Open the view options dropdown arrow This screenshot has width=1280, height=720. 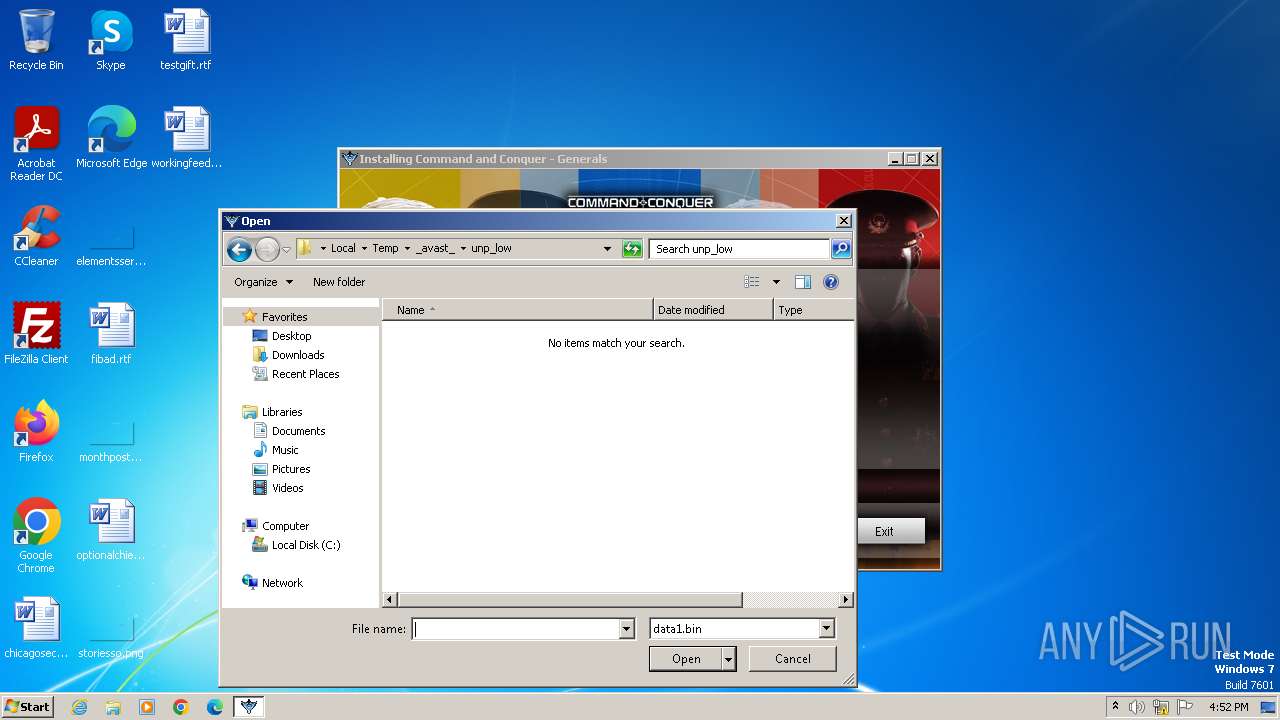click(776, 282)
